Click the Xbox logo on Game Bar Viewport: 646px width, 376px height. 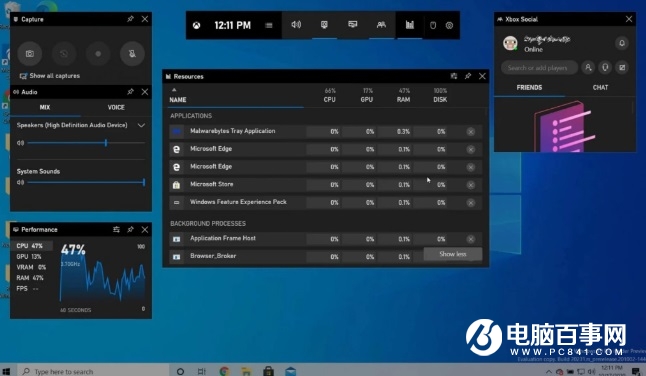click(x=197, y=26)
